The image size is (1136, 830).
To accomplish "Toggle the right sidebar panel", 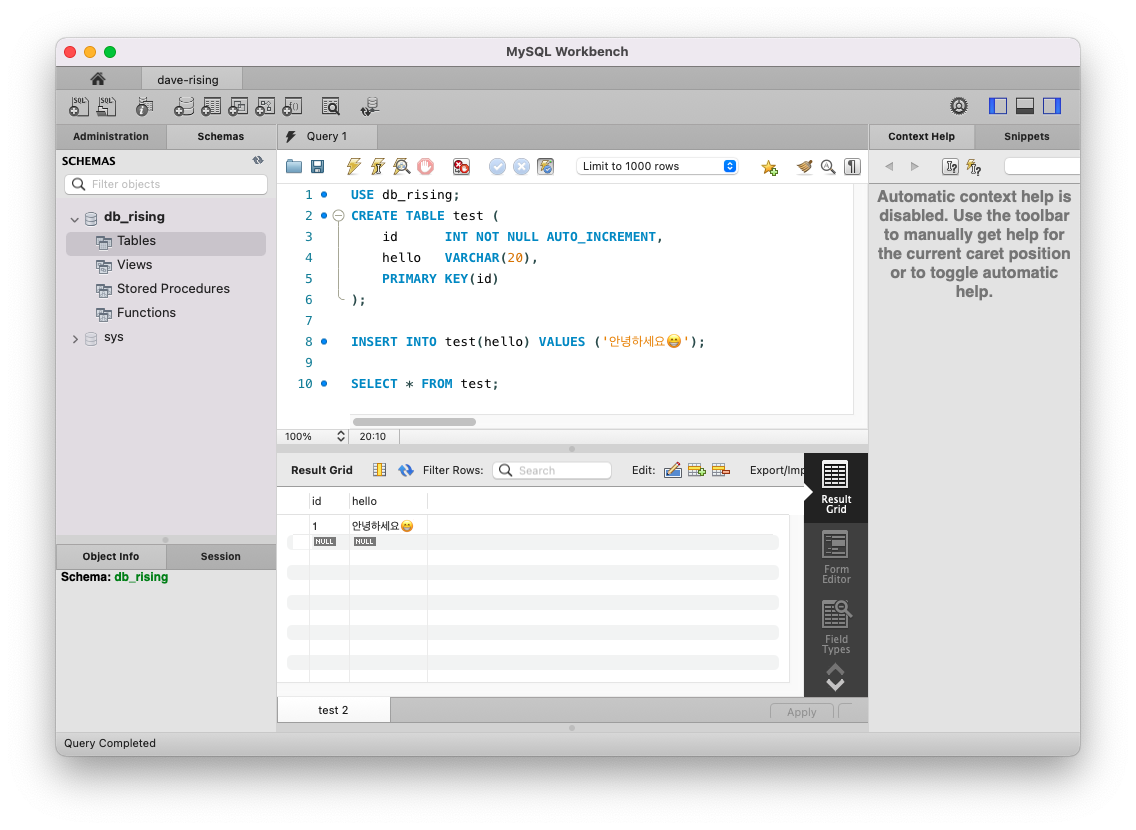I will (1052, 106).
